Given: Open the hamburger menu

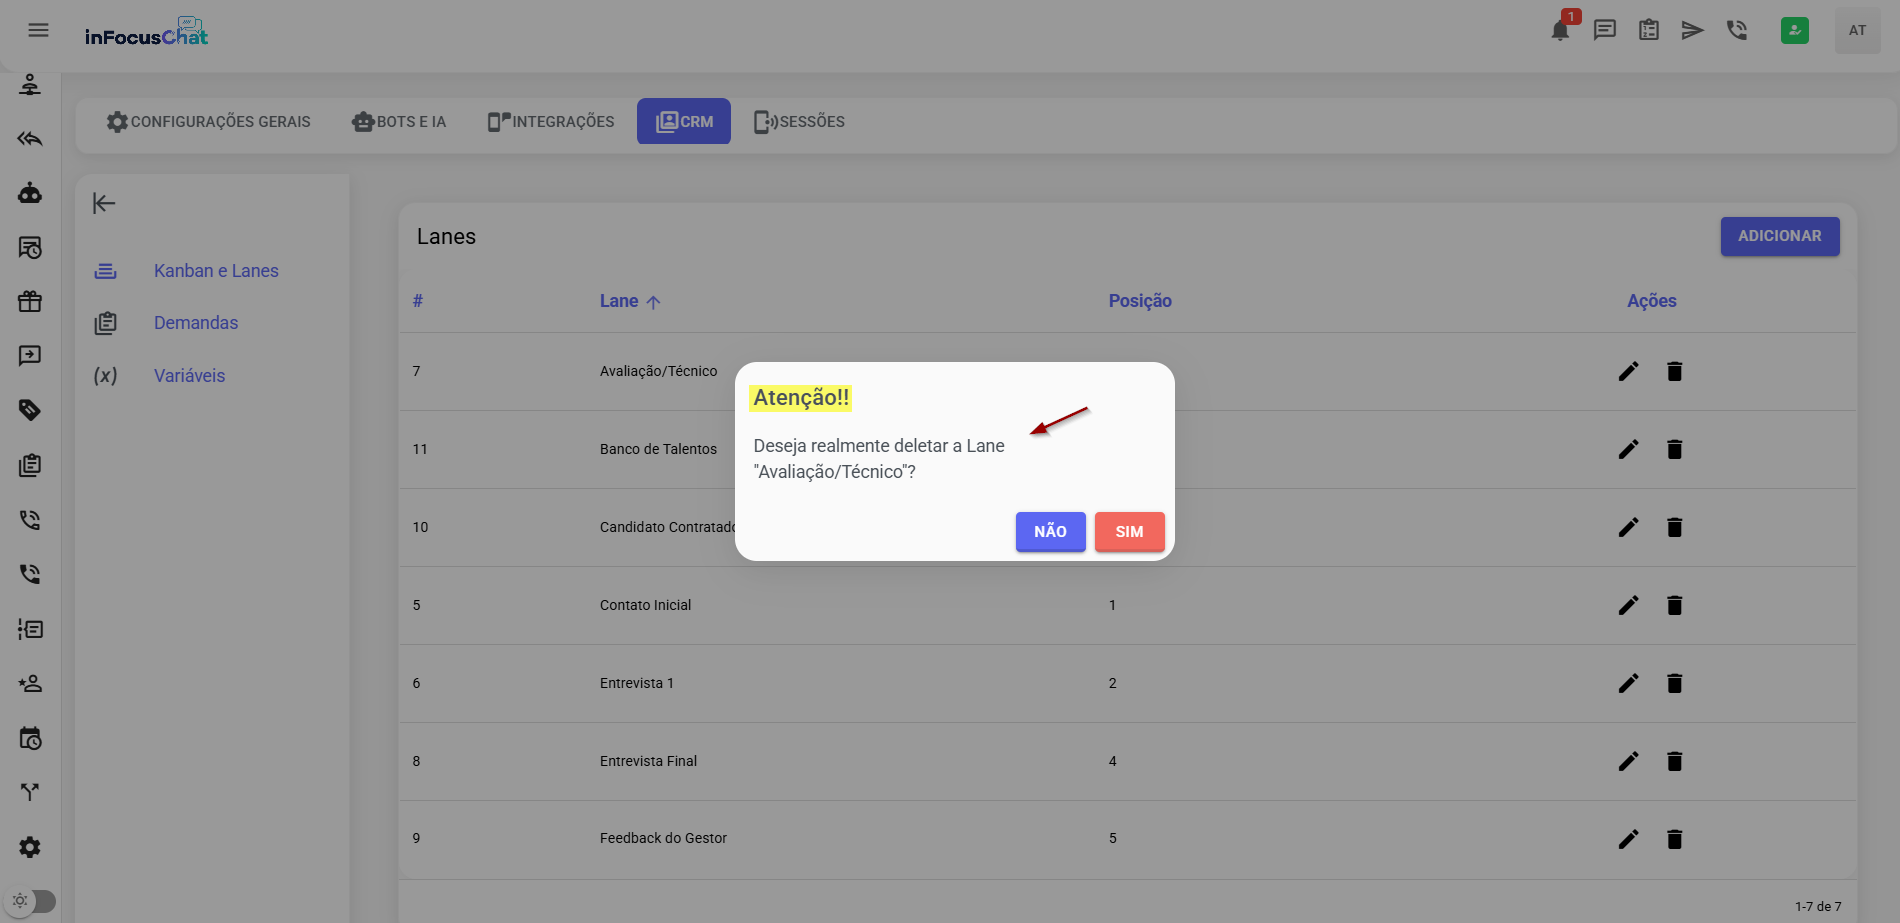Looking at the screenshot, I should 38,30.
